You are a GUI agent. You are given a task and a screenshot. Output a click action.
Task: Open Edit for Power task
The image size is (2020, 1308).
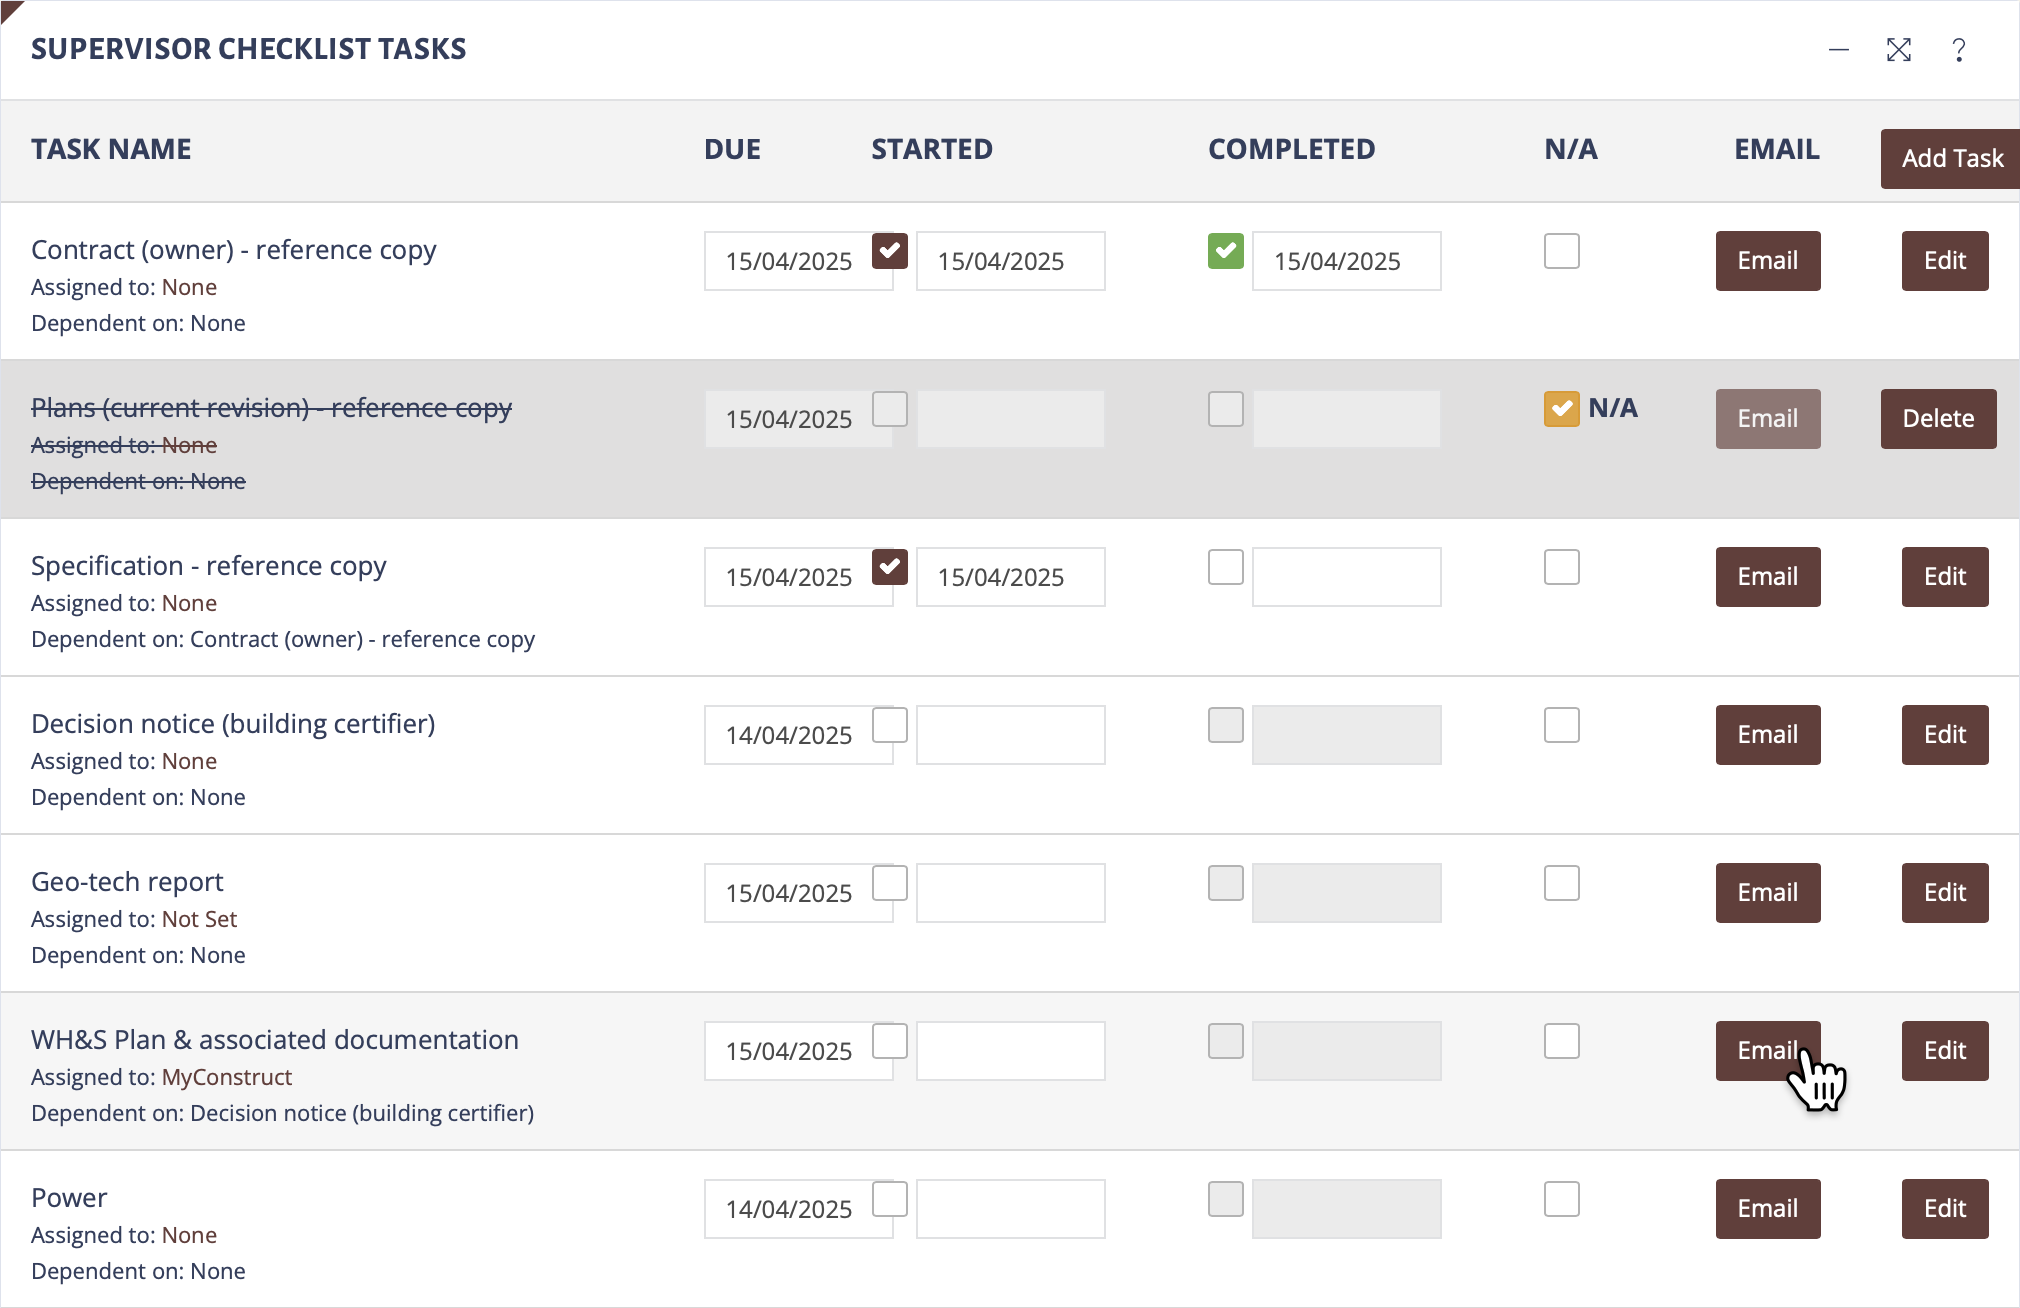click(x=1944, y=1209)
